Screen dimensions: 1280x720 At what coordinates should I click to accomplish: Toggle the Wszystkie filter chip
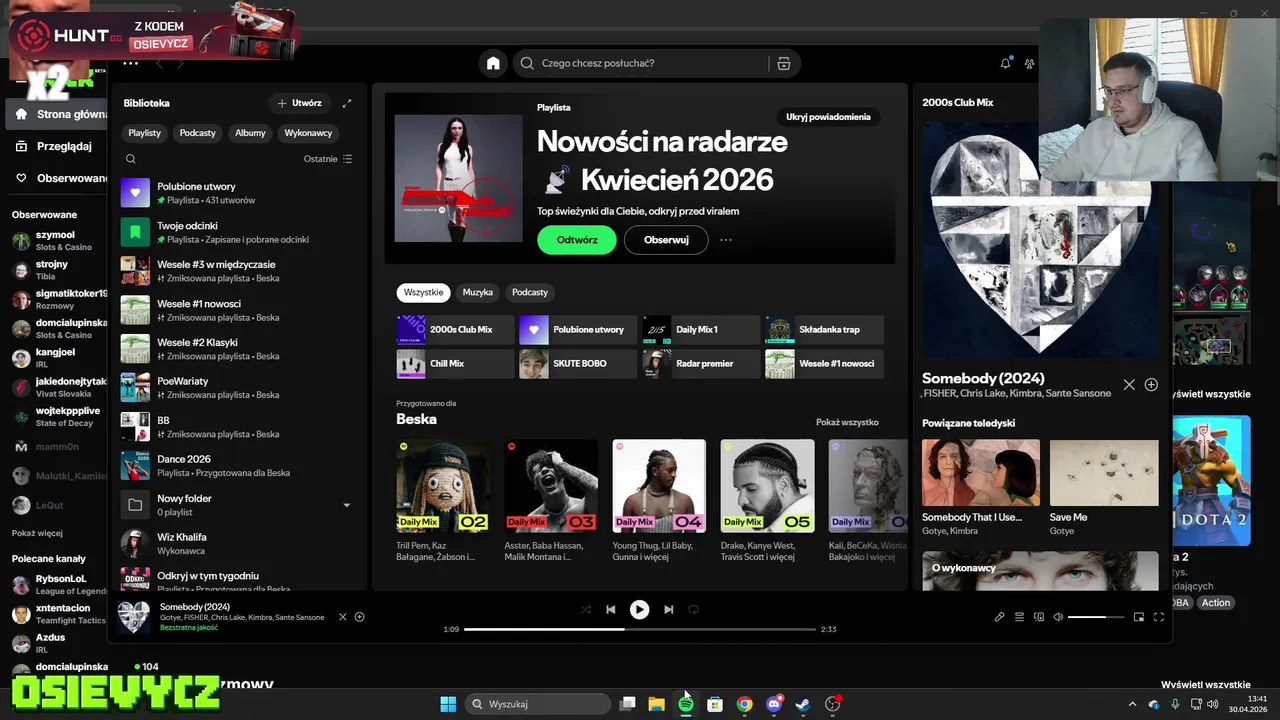point(424,292)
